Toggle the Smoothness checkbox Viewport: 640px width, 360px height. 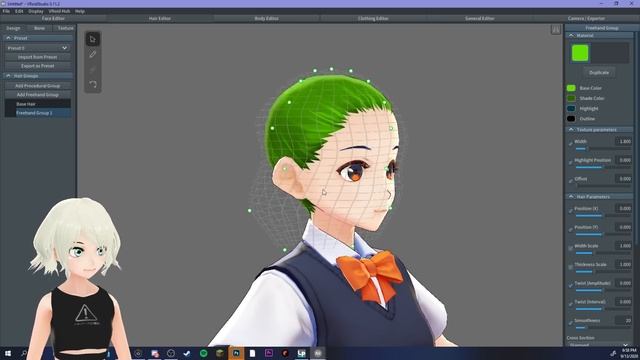click(571, 322)
